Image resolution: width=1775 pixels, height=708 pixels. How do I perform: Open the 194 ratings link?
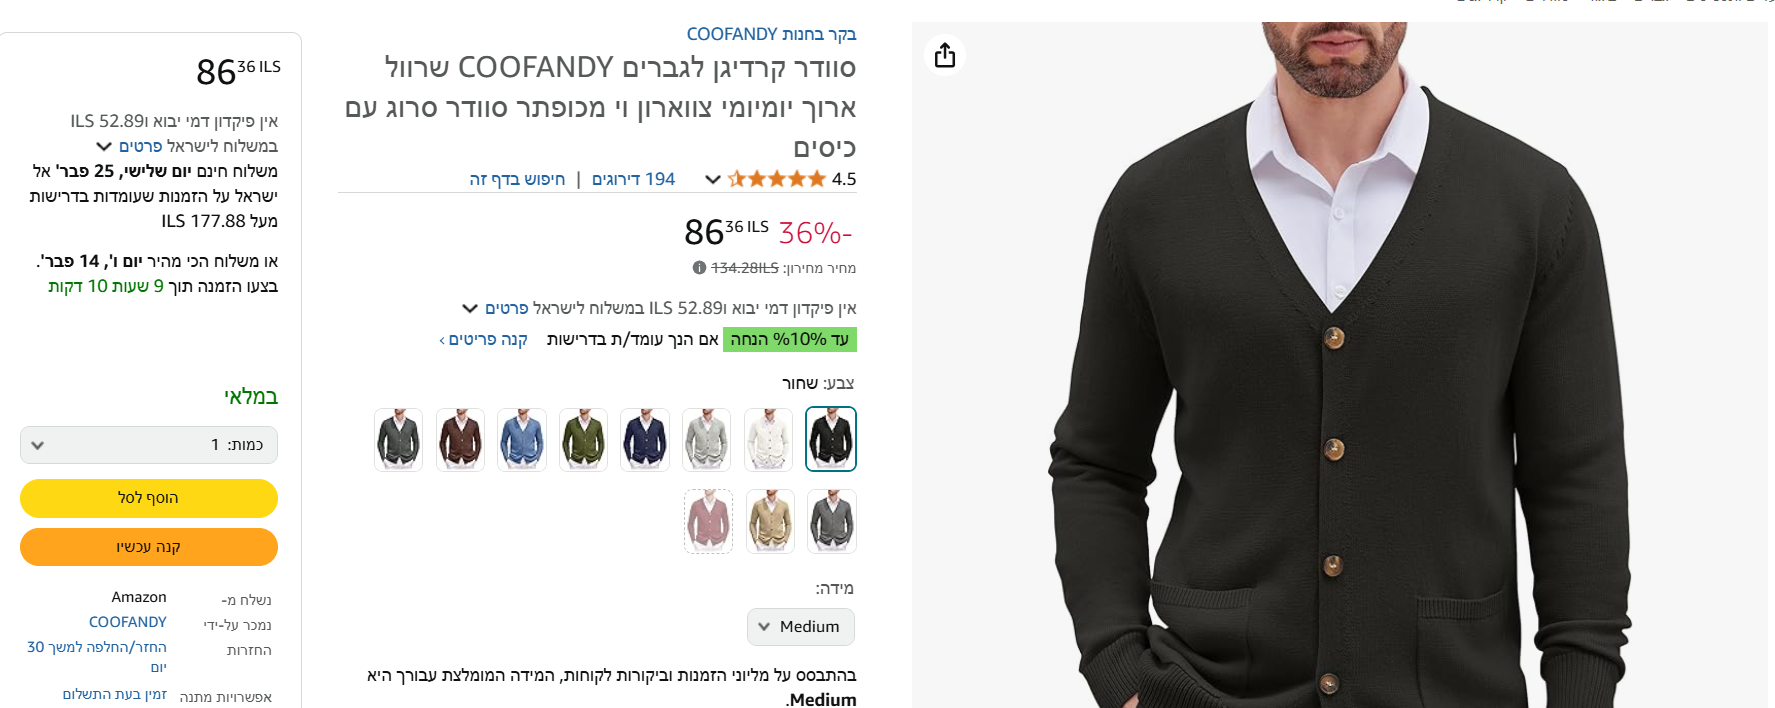(x=633, y=179)
